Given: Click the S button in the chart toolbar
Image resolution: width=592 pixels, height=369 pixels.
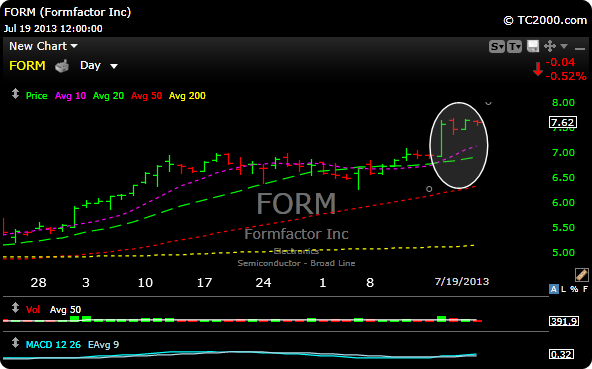Looking at the screenshot, I should click(496, 46).
